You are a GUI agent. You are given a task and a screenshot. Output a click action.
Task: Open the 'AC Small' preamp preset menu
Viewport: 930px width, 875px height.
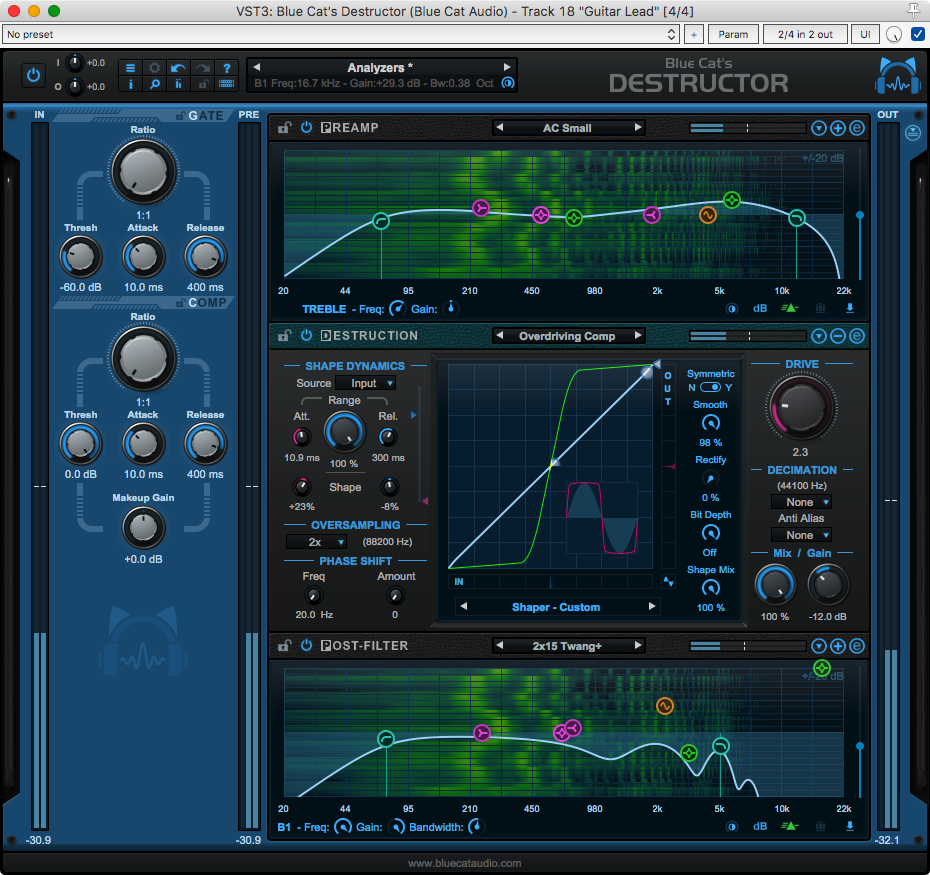pyautogui.click(x=567, y=128)
